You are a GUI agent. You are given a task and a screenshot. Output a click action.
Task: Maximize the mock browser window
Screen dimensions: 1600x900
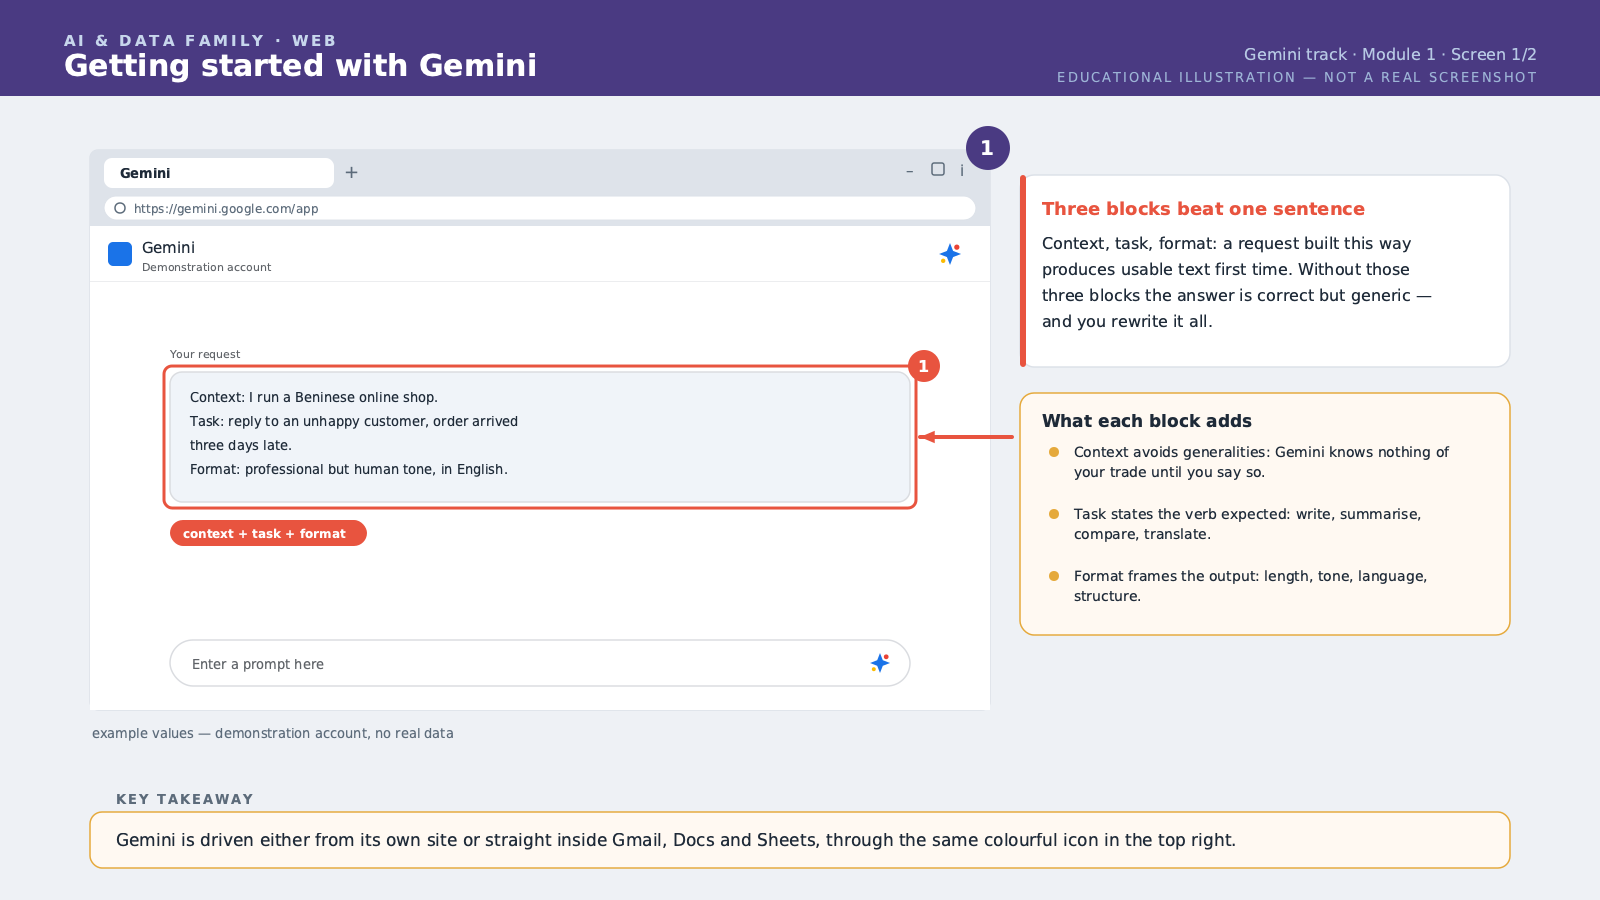[938, 169]
